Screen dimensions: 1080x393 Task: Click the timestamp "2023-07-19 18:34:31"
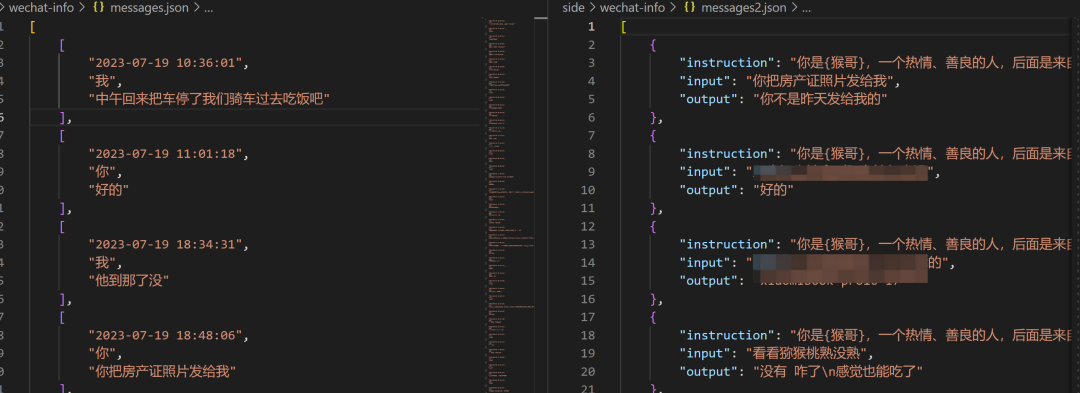[166, 244]
